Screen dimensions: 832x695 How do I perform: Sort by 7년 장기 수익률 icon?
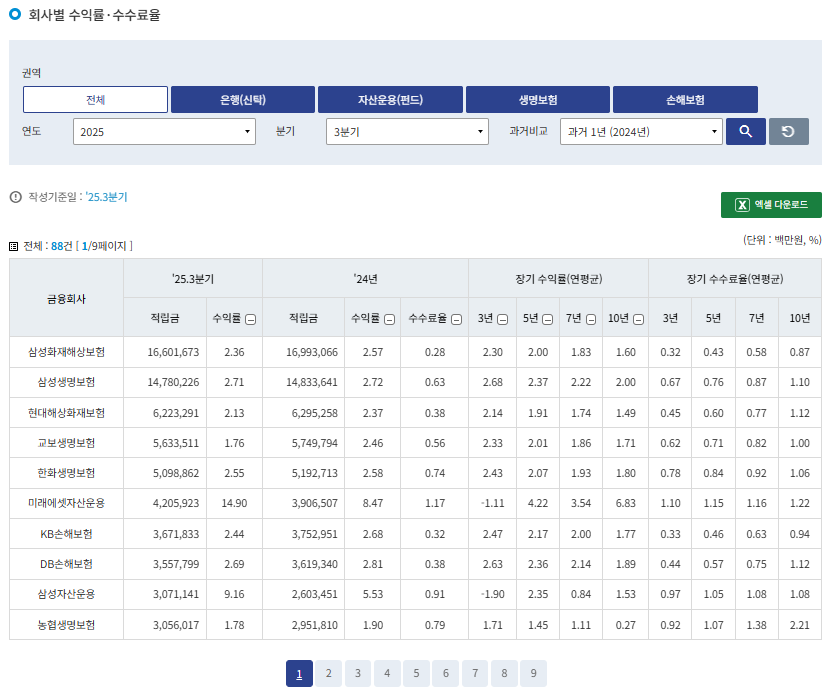point(591,319)
